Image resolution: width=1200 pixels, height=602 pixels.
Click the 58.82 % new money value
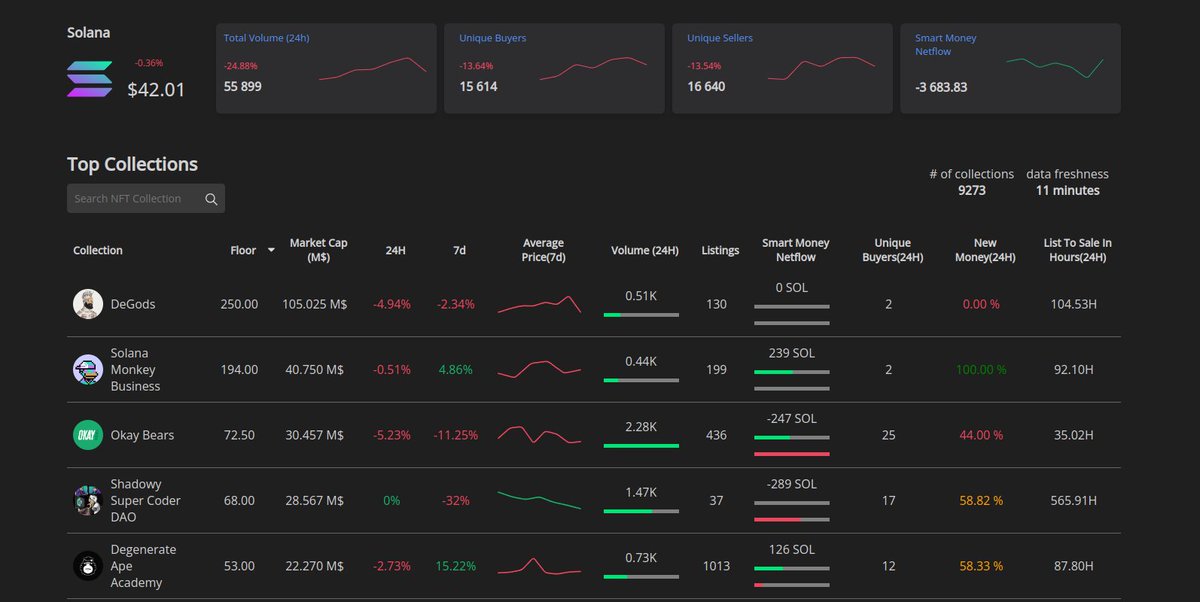coord(981,500)
